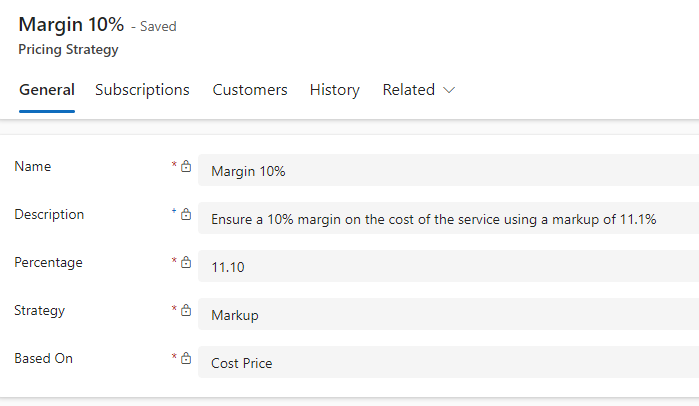Image resolution: width=699 pixels, height=406 pixels.
Task: Click the Description field label
Action: pyautogui.click(x=49, y=215)
